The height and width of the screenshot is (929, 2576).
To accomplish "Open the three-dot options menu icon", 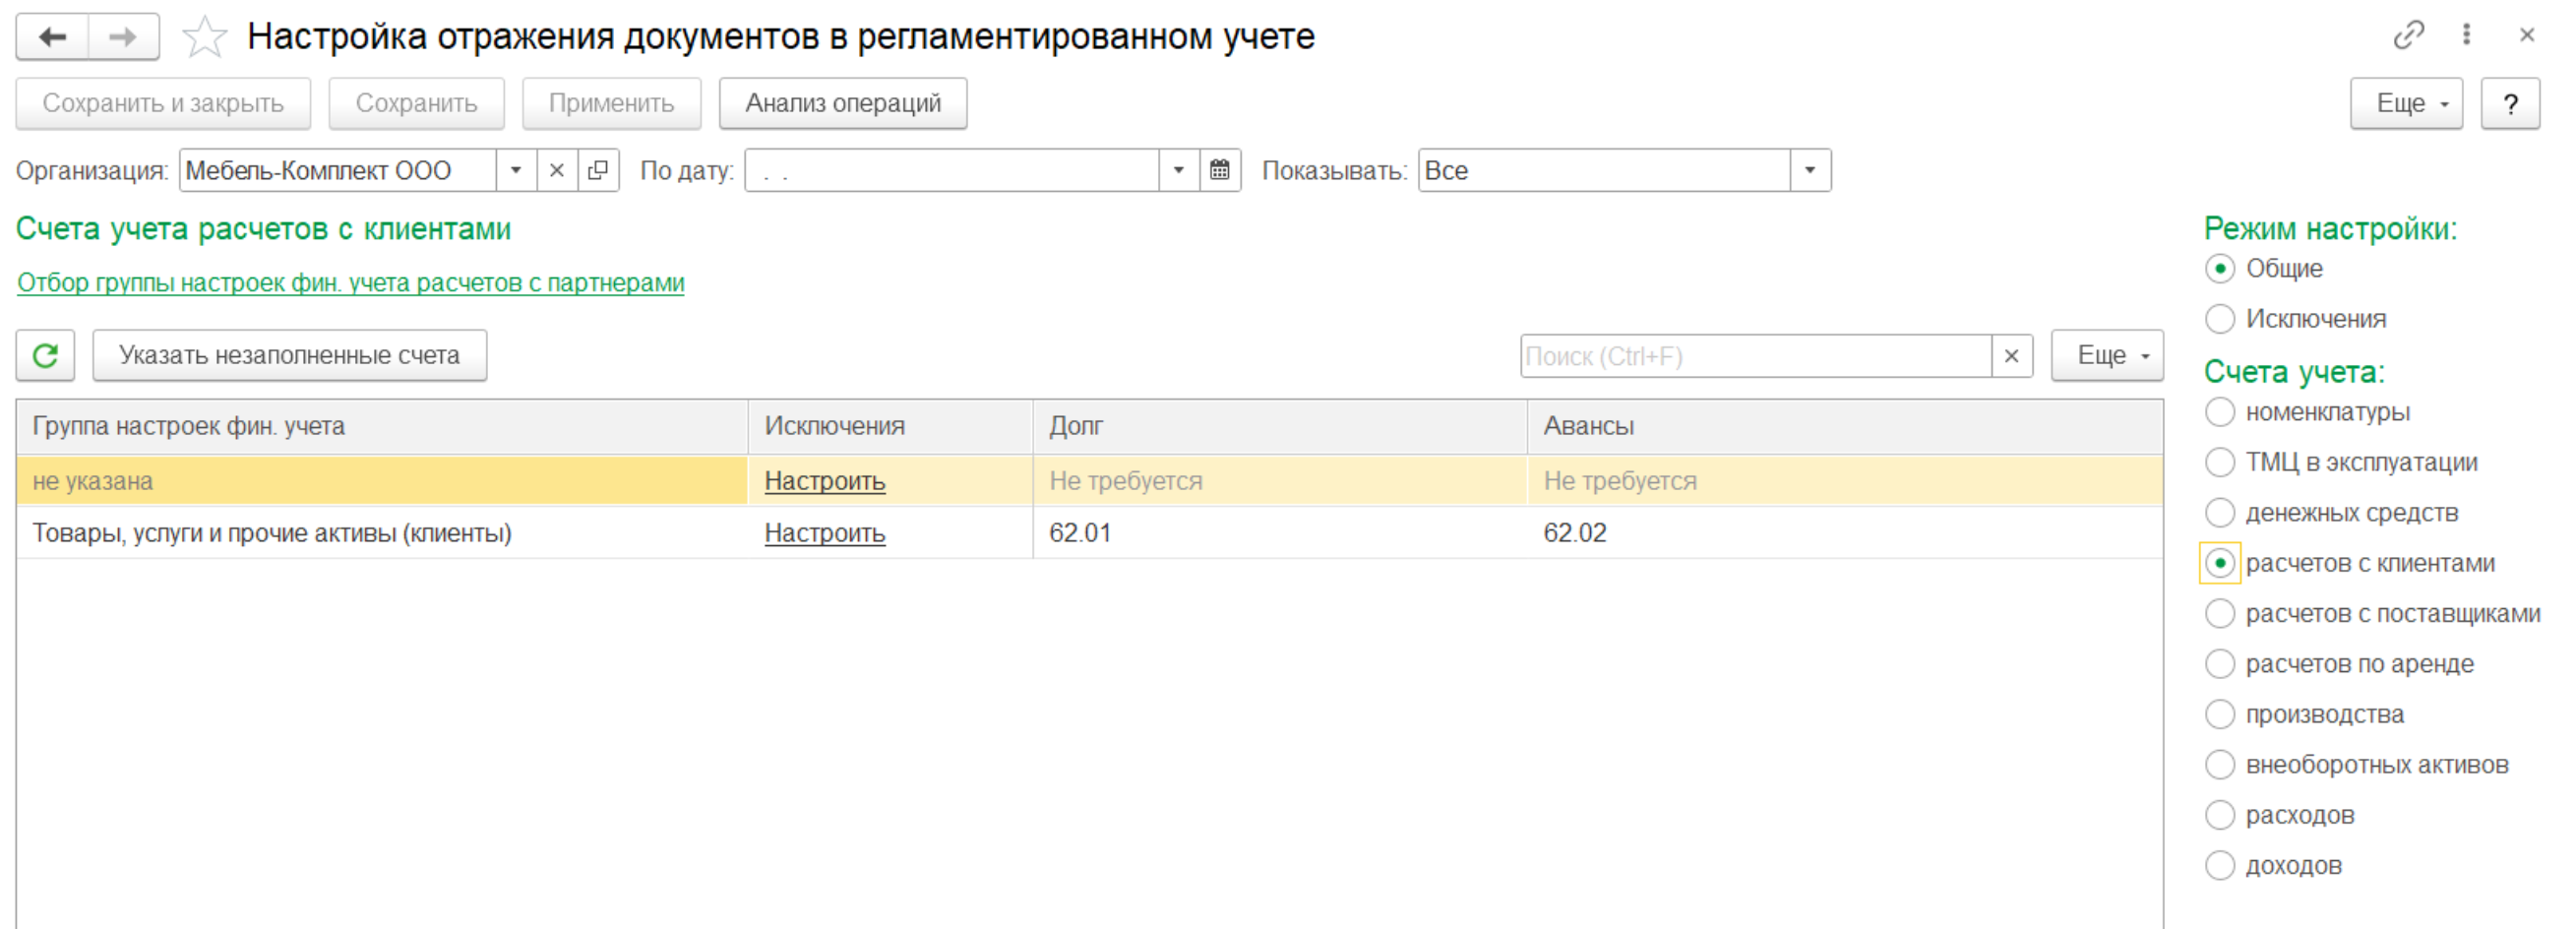I will [x=2466, y=35].
